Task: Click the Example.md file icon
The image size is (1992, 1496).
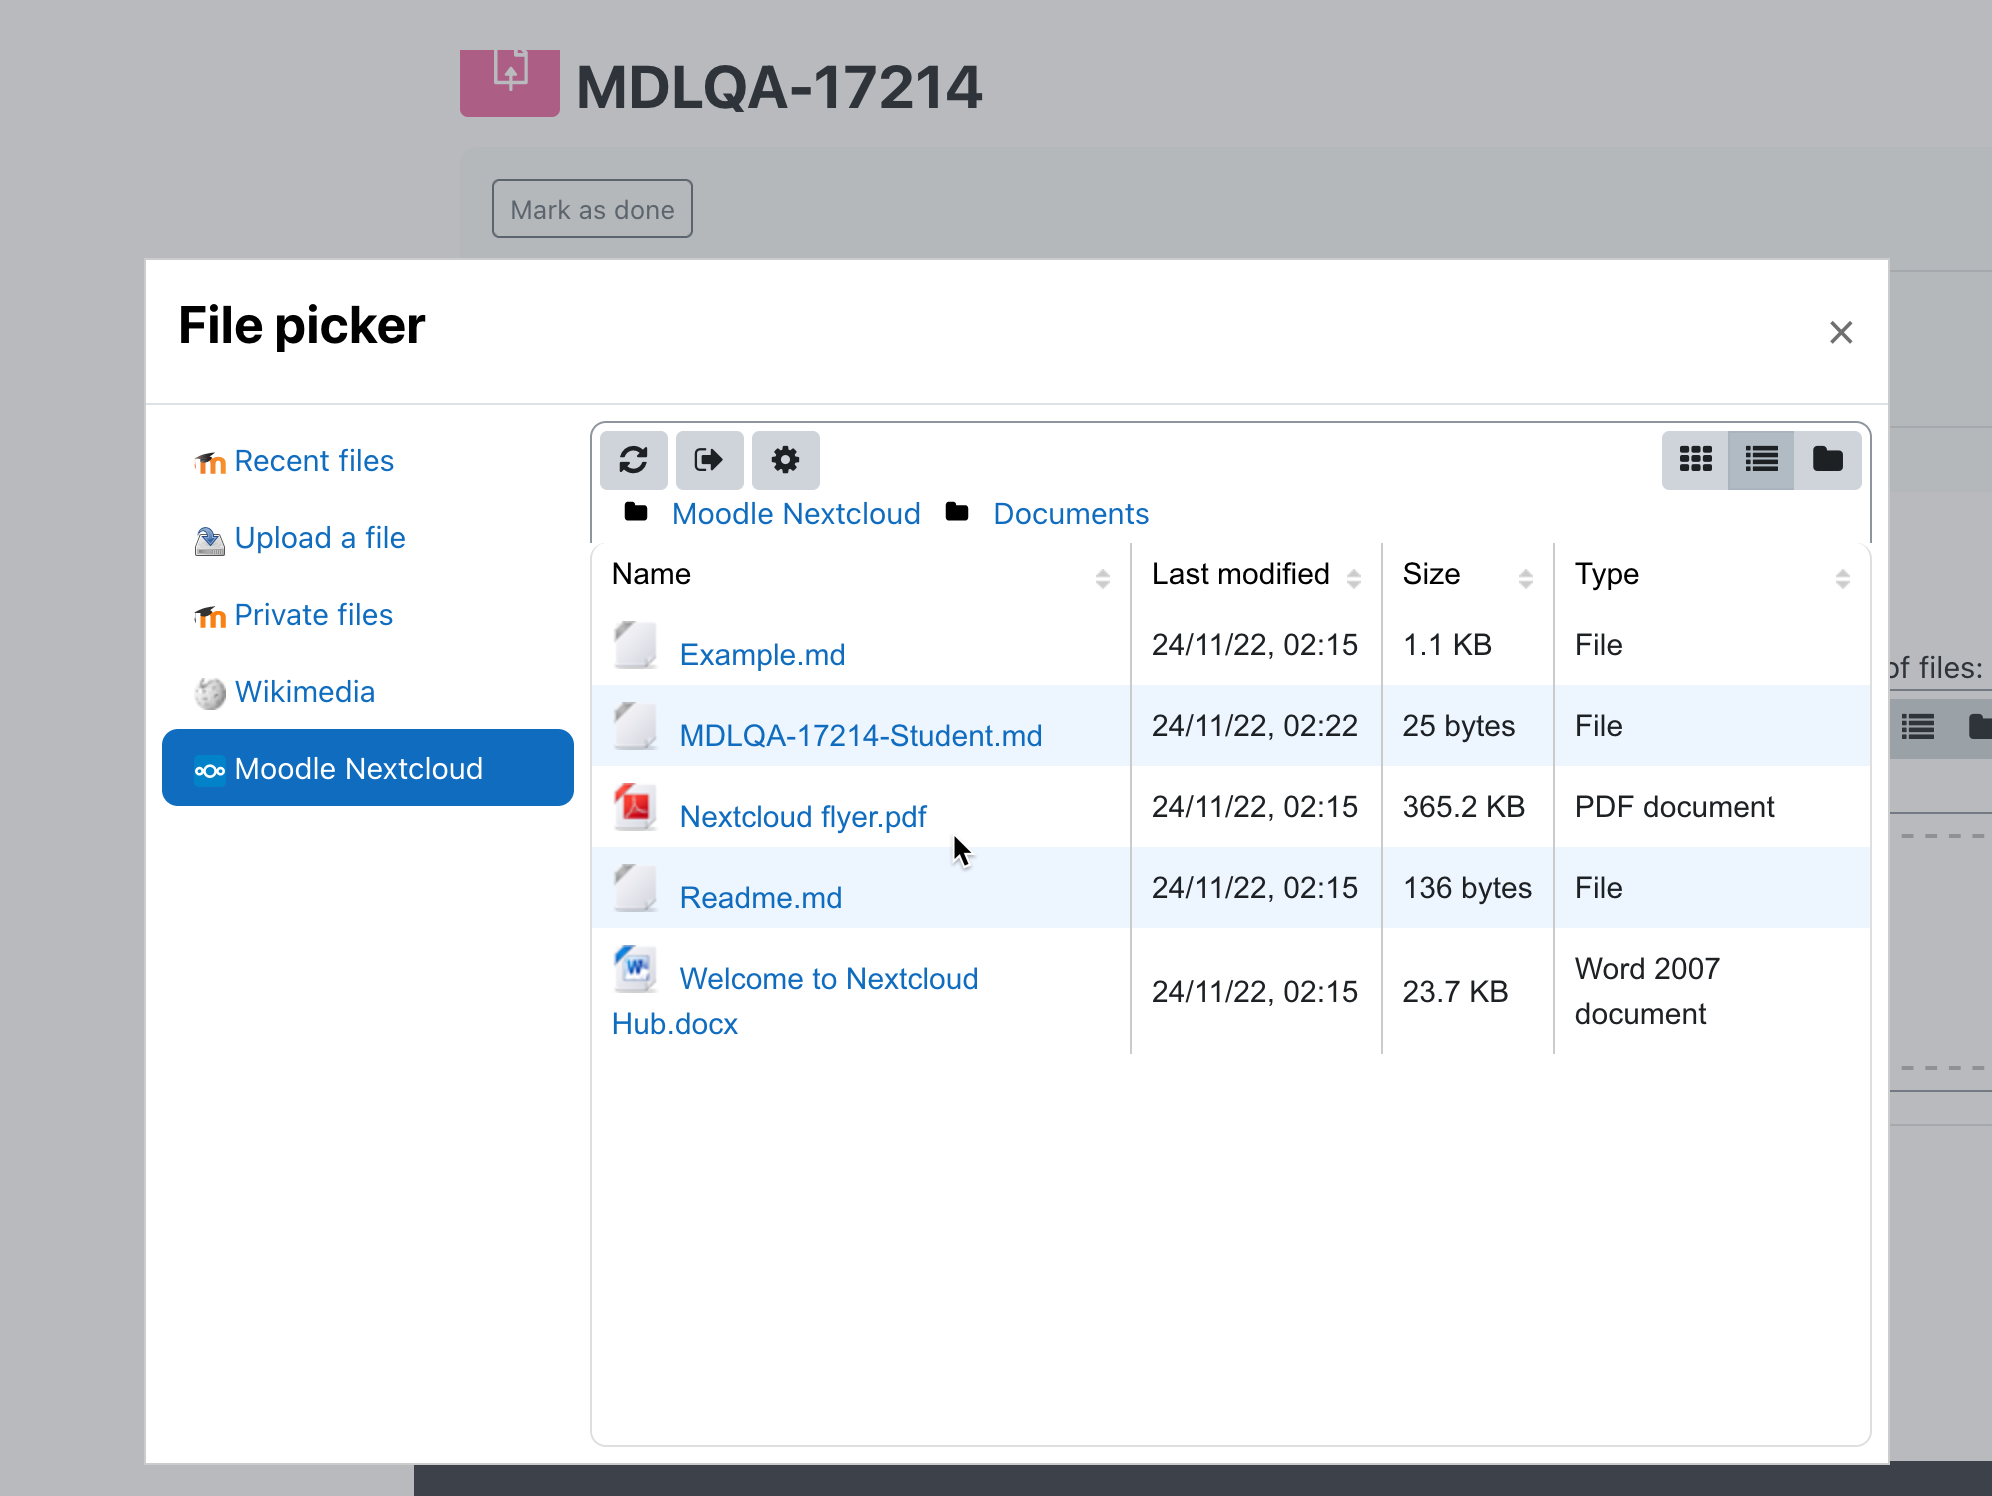Action: coord(635,645)
